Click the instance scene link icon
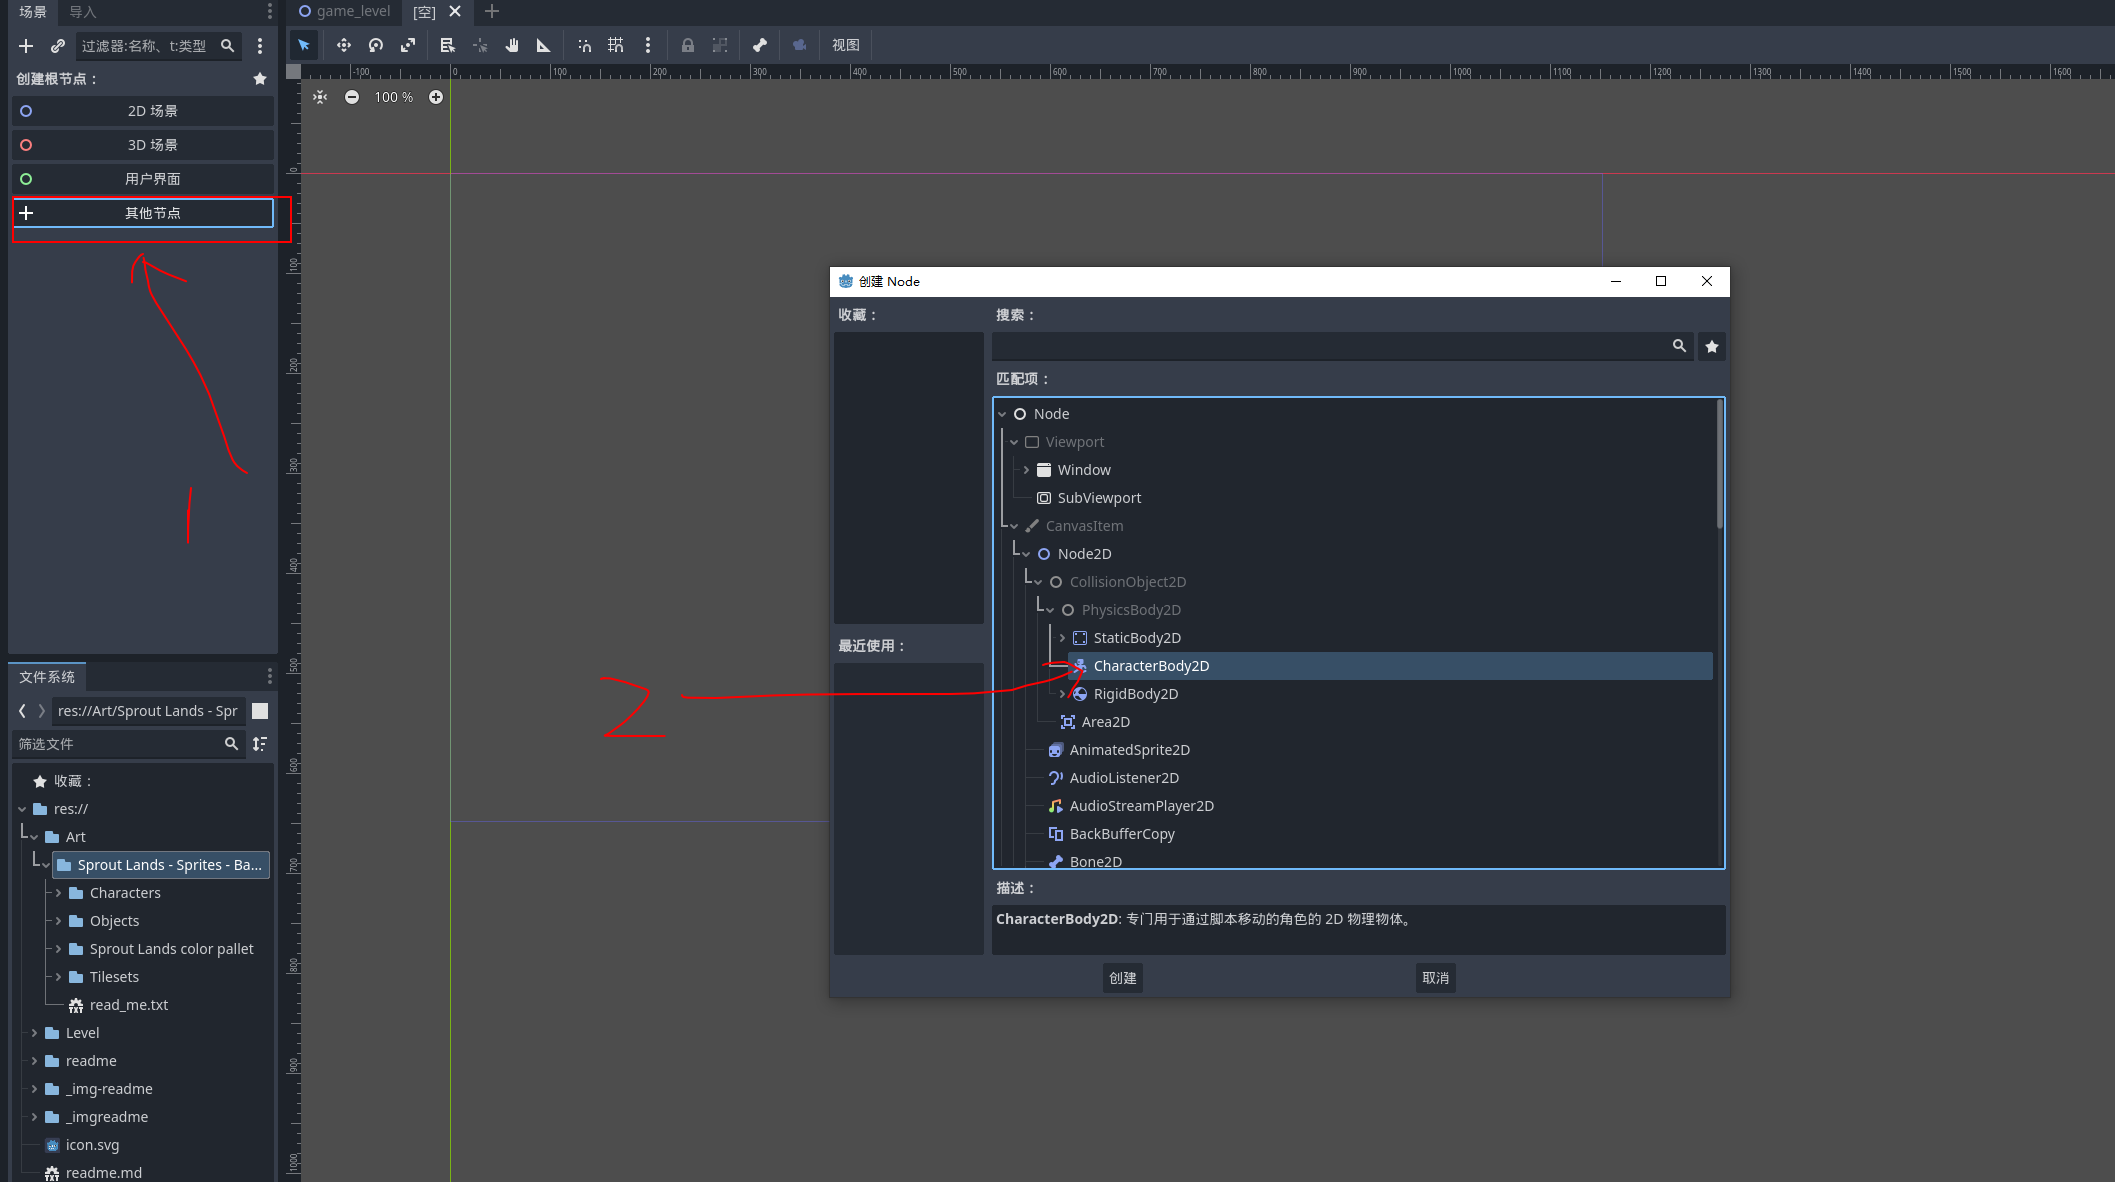Viewport: 2115px width, 1182px height. [58, 46]
